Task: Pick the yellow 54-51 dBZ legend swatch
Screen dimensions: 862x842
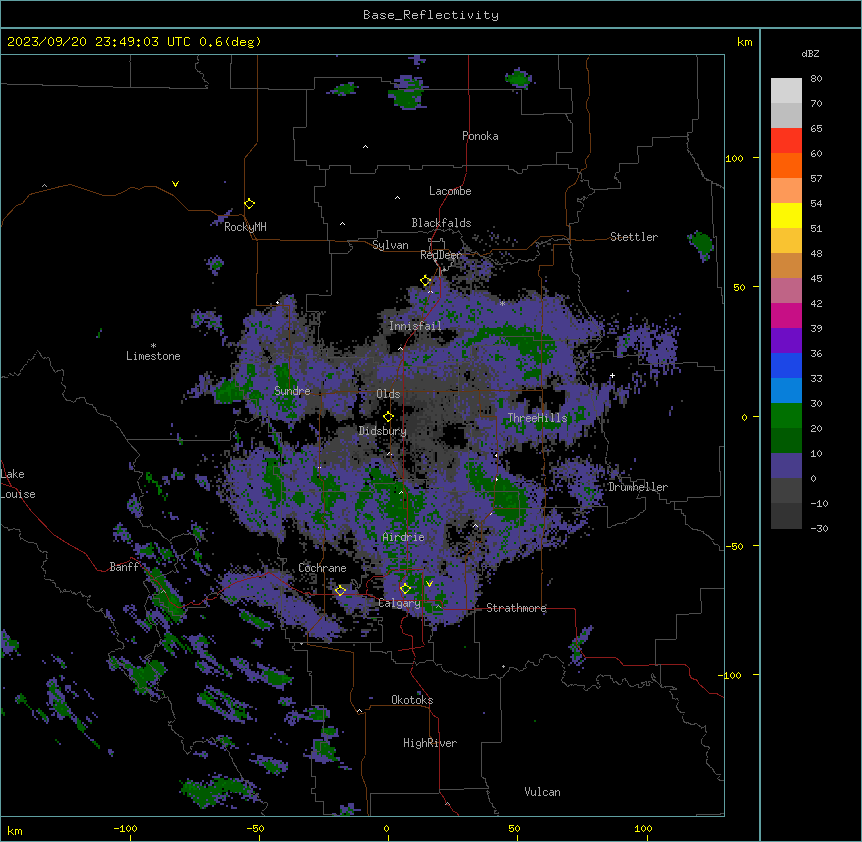Action: click(x=786, y=216)
